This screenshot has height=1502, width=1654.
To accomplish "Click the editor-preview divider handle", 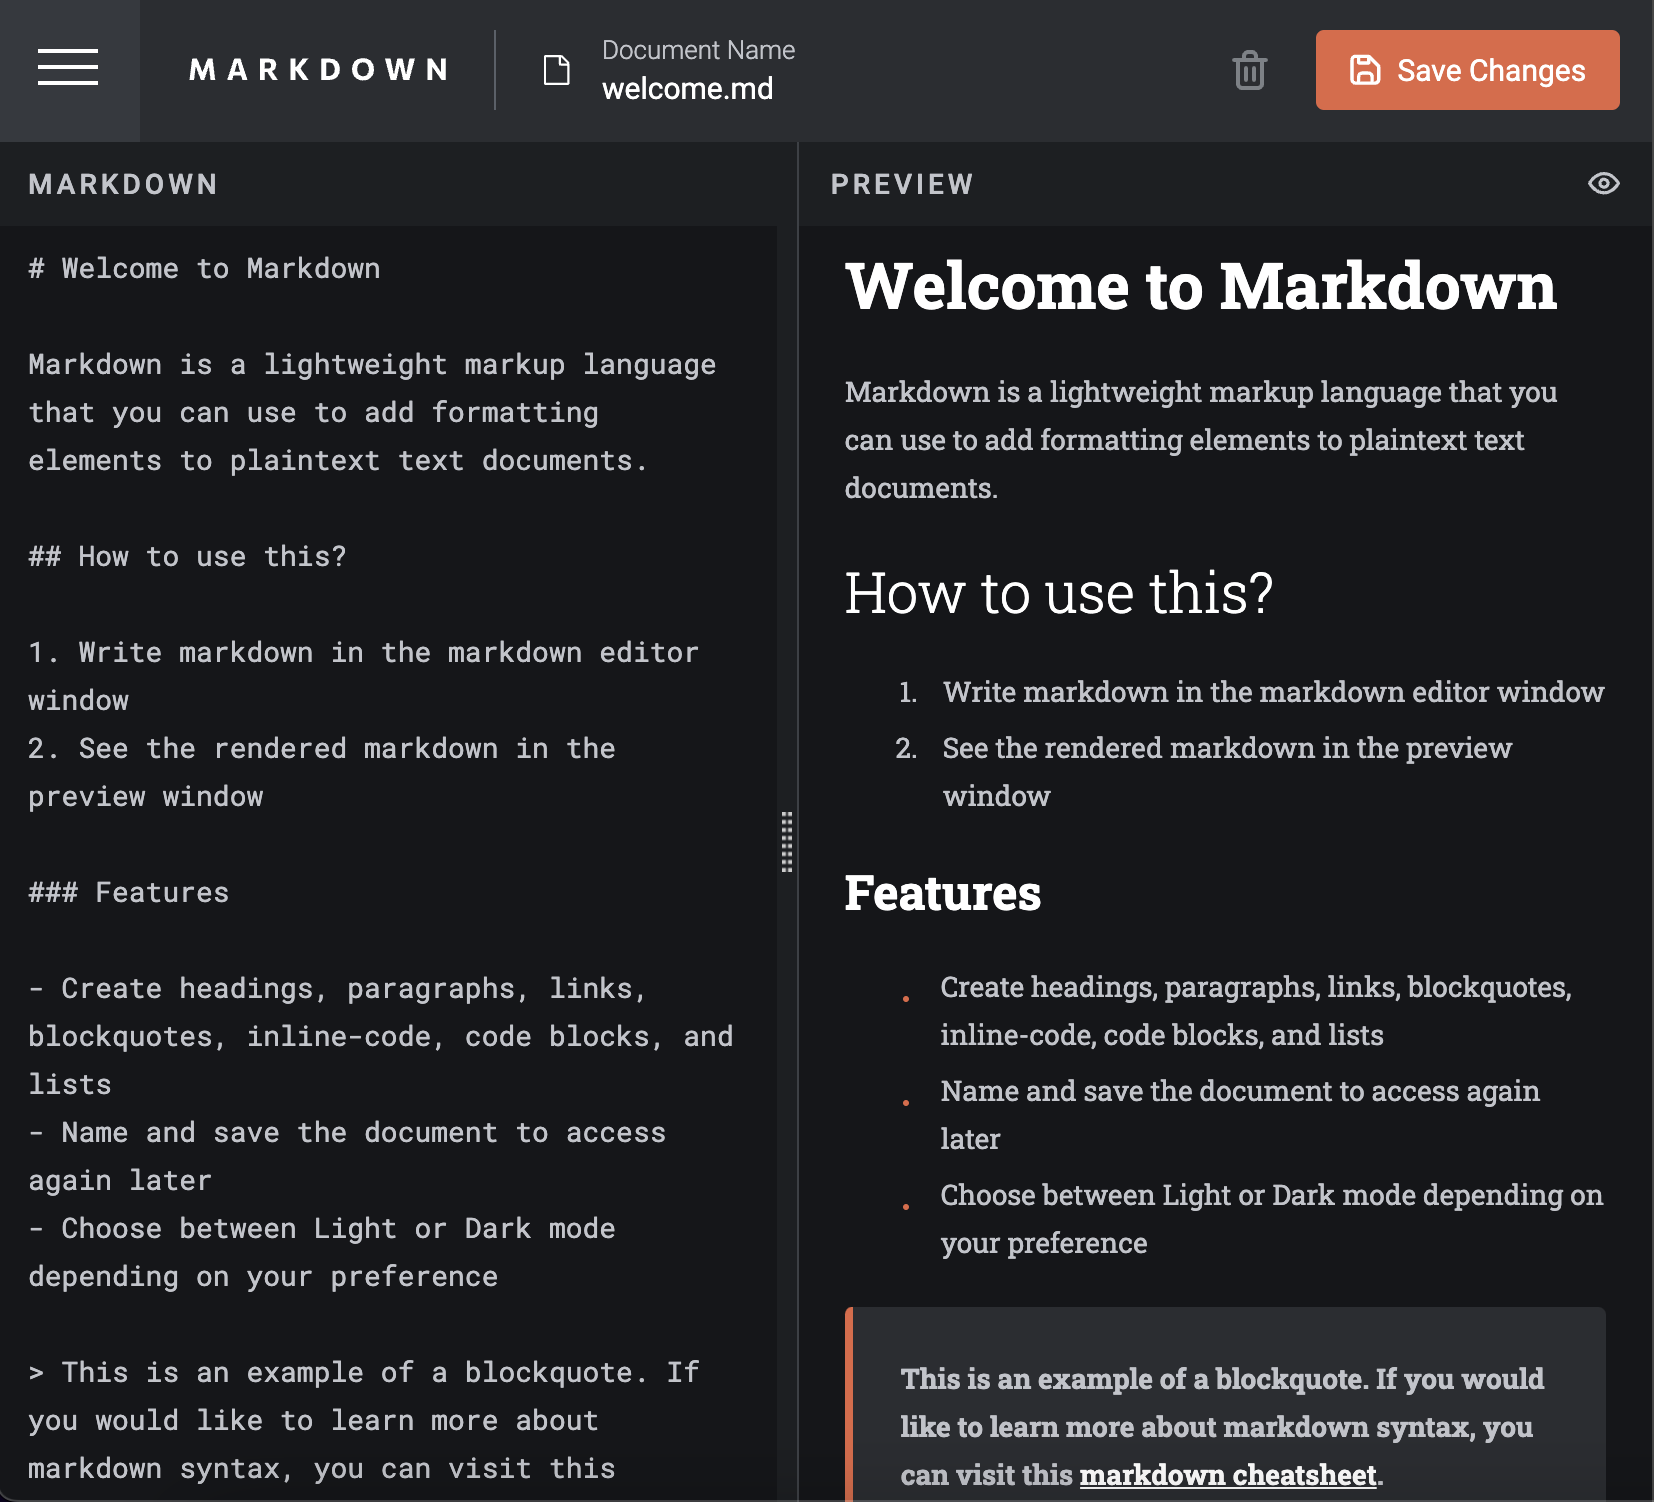I will pyautogui.click(x=787, y=841).
